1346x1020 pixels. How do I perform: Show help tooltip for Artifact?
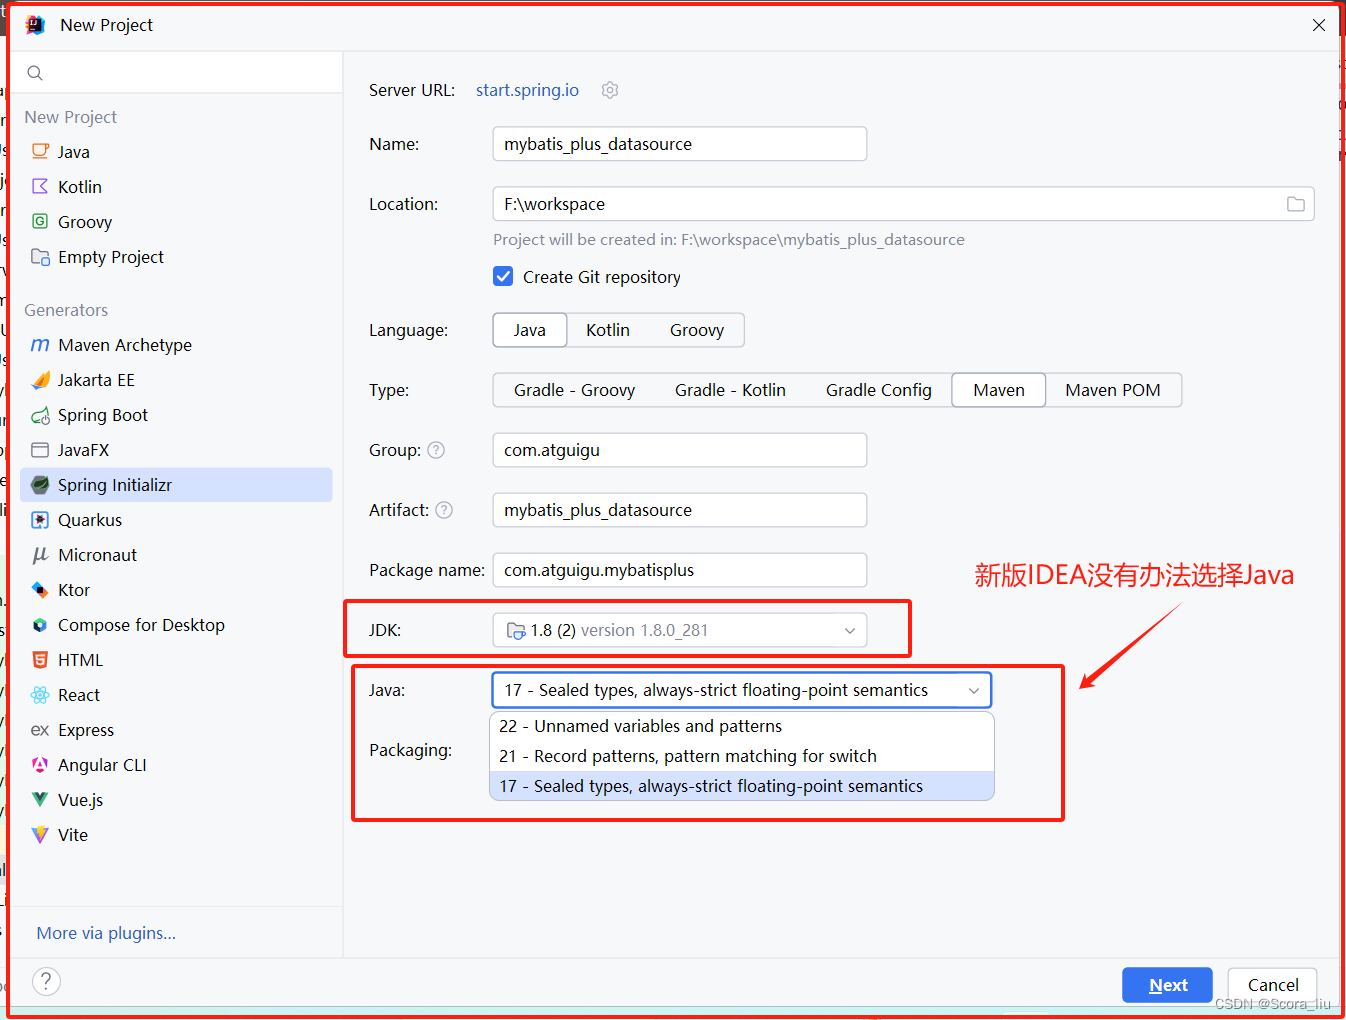click(444, 510)
